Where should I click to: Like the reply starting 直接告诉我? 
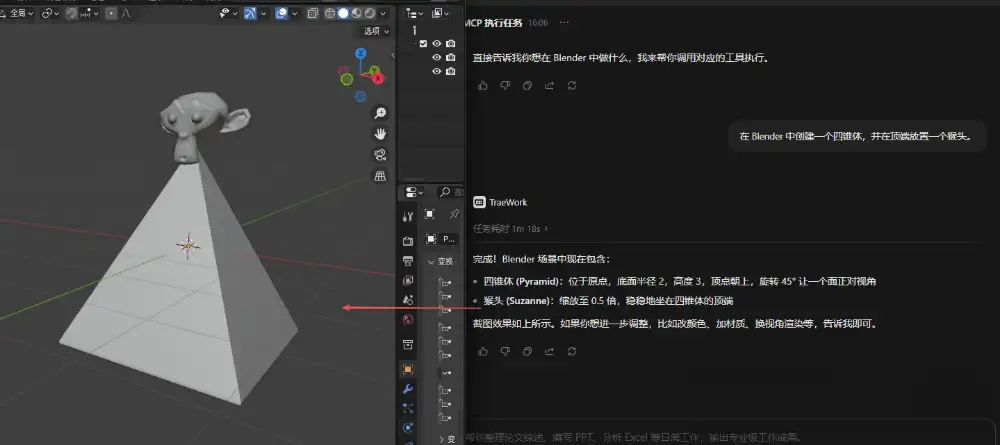483,85
